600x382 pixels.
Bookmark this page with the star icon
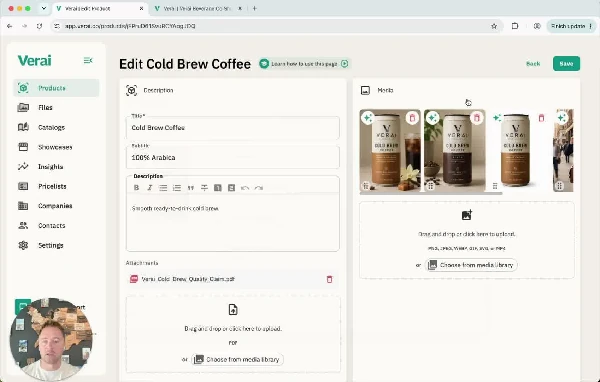pos(494,26)
